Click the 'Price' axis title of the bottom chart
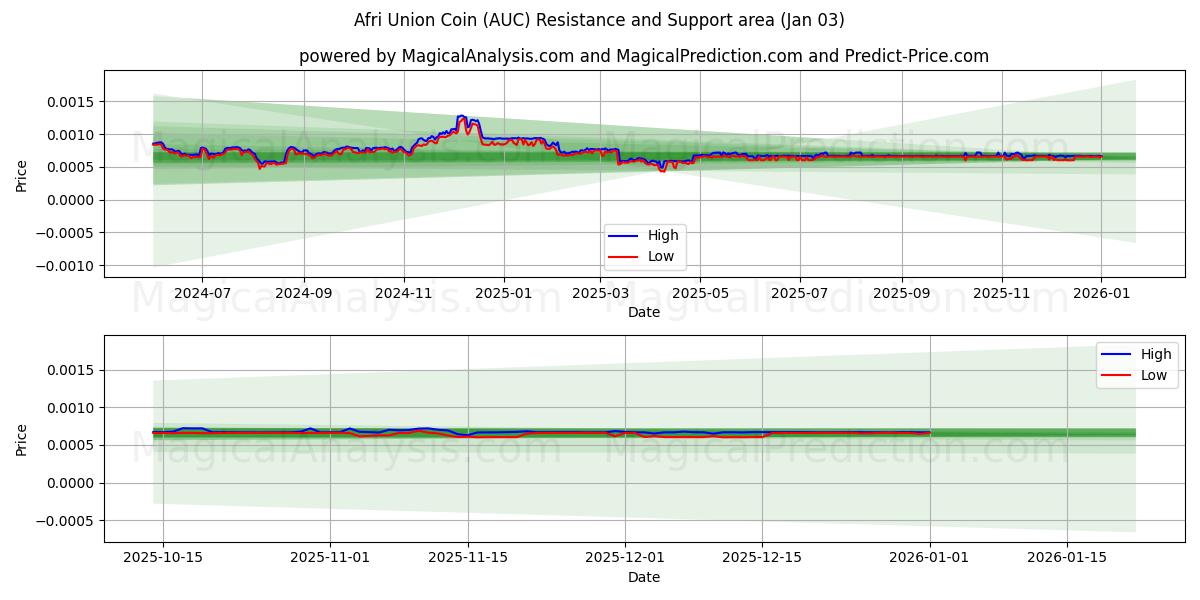Screen dimensions: 1200x600 21,439
